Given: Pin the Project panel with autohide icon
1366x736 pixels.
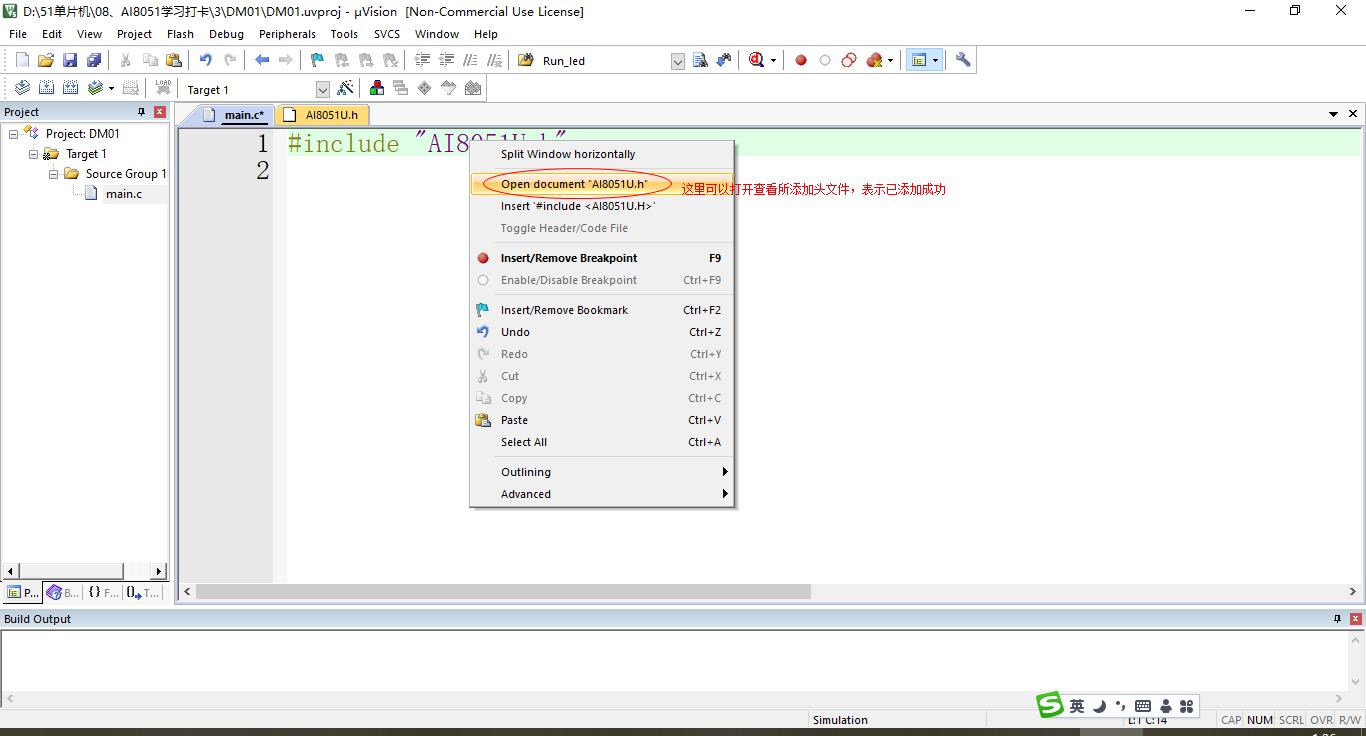Looking at the screenshot, I should 141,112.
